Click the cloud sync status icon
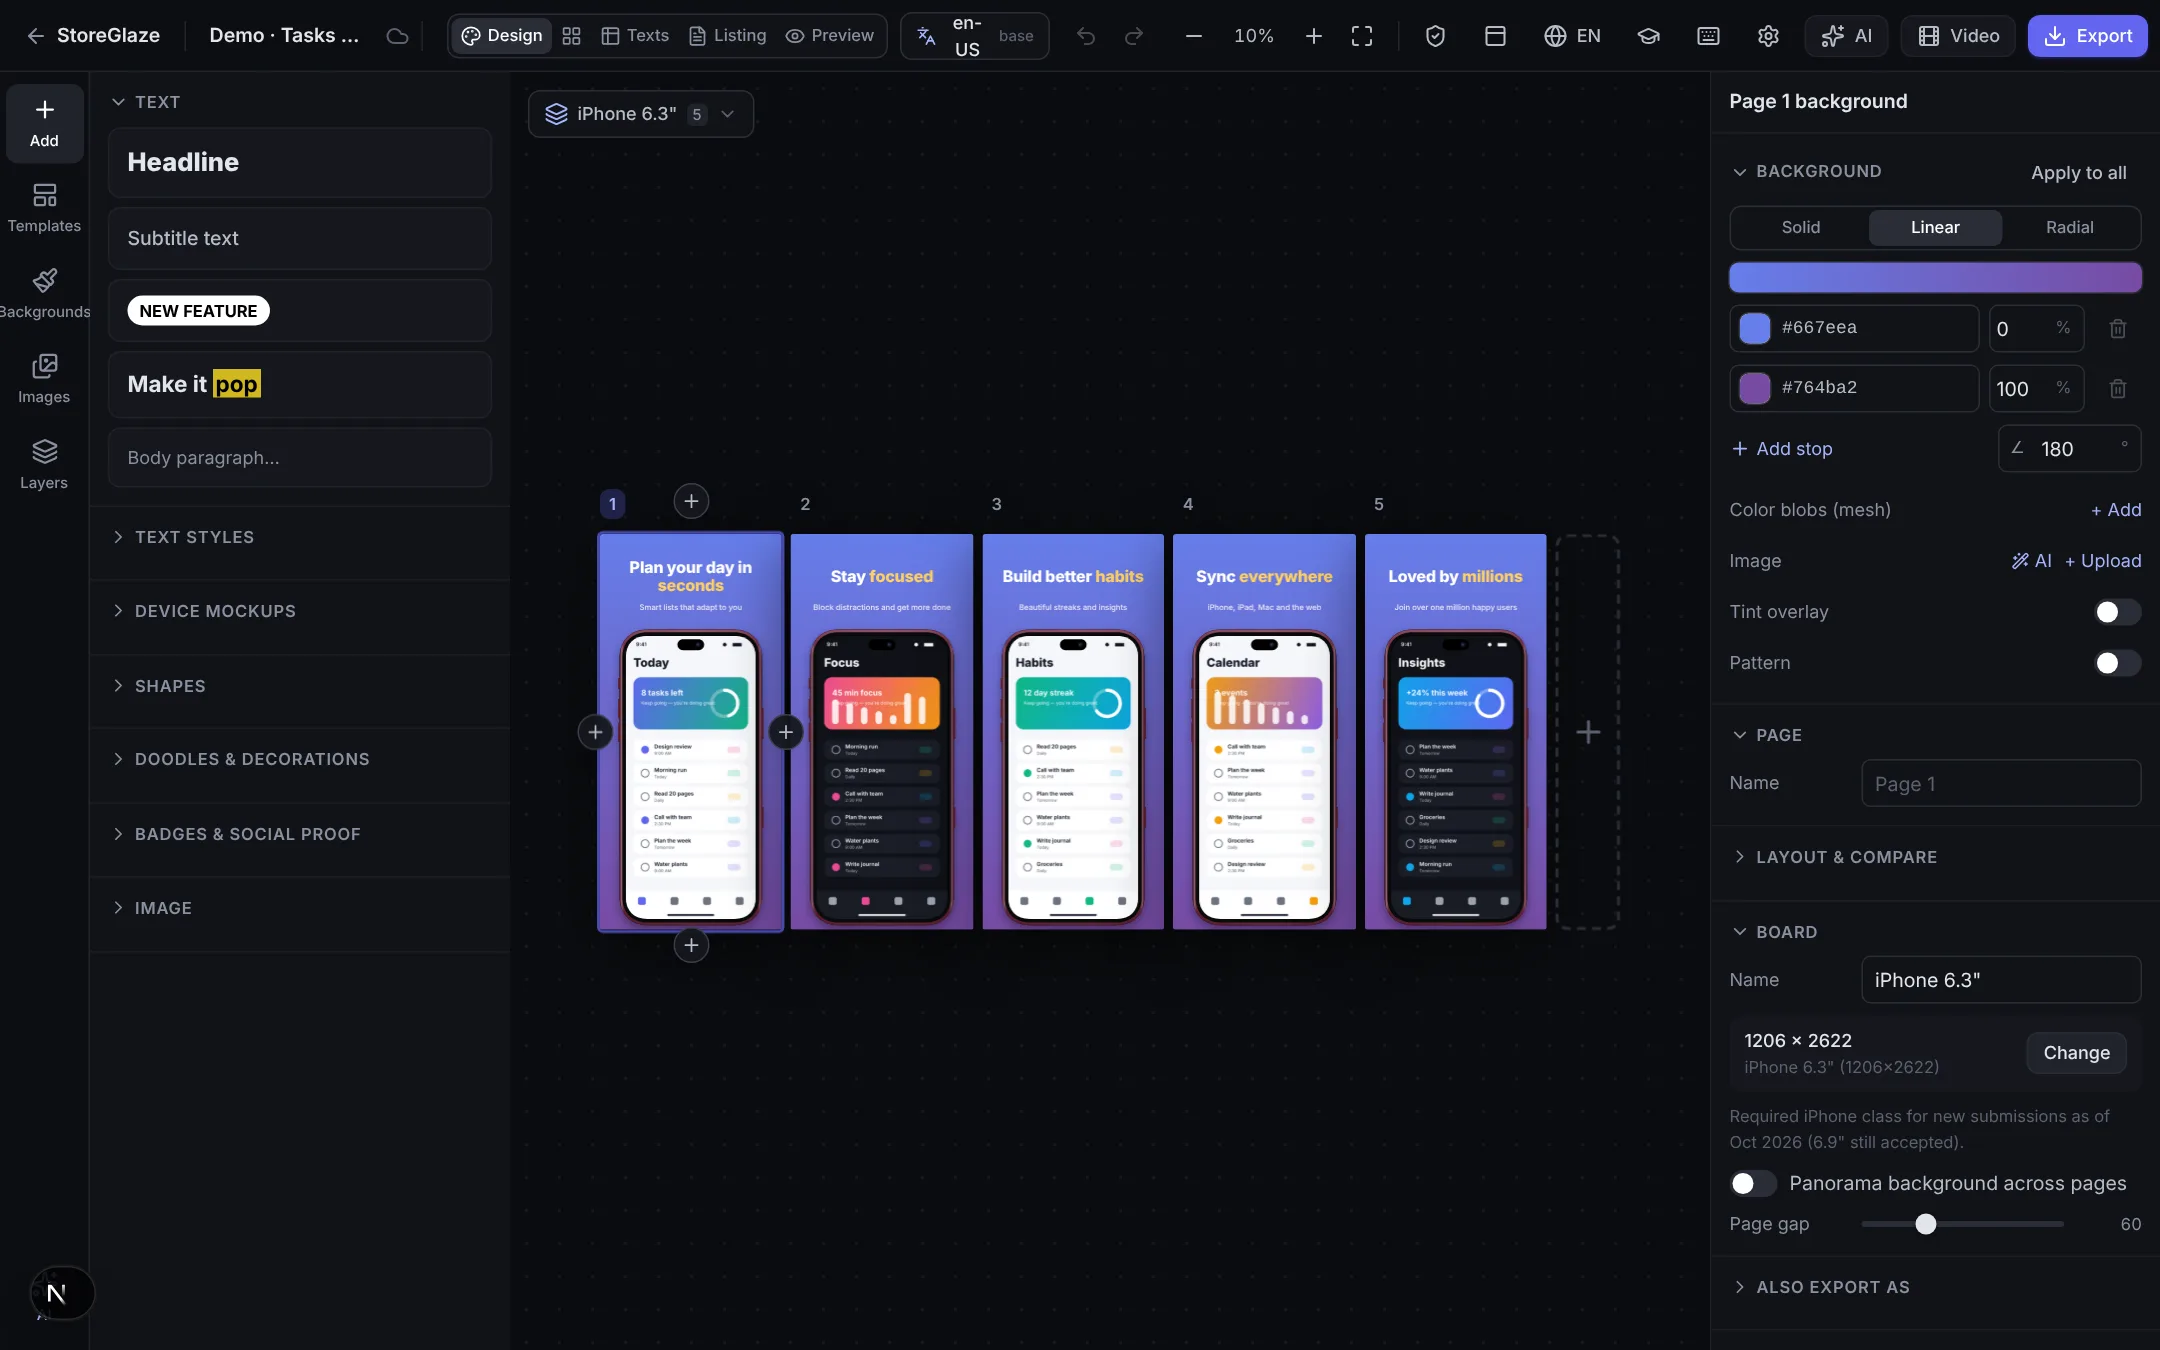The image size is (2160, 1350). pos(397,36)
